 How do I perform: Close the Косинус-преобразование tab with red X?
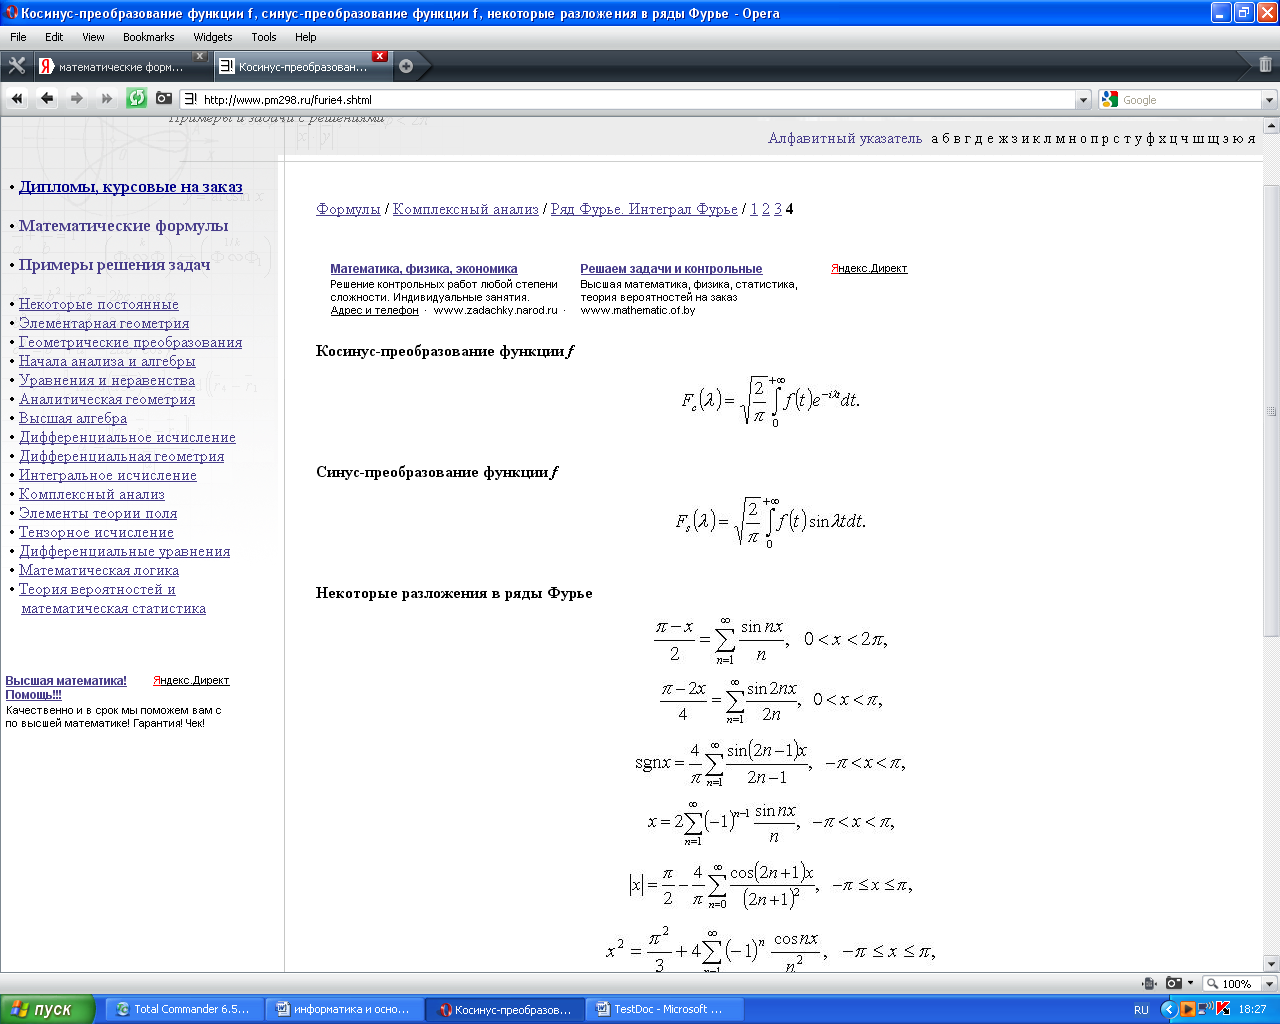coord(380,56)
